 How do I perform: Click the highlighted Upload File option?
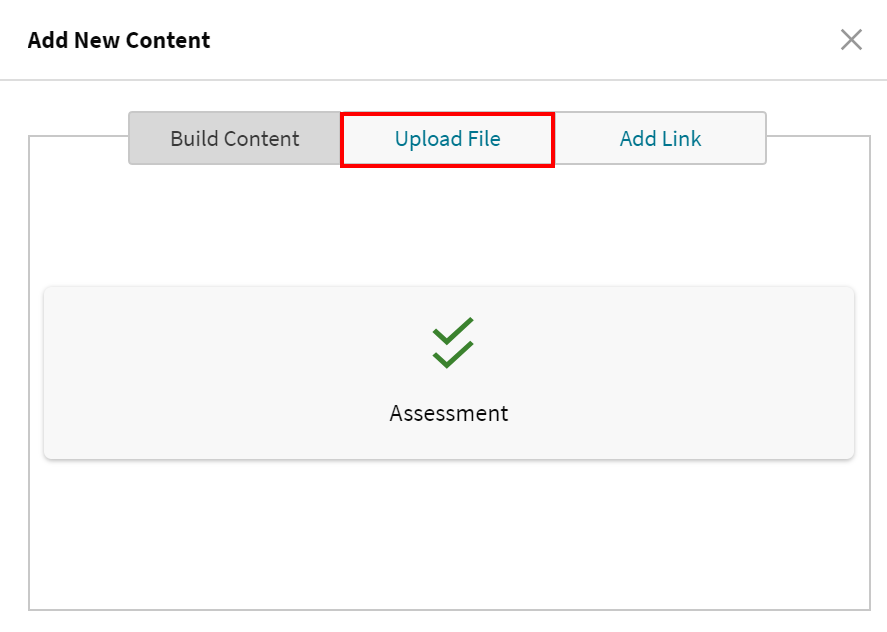447,139
